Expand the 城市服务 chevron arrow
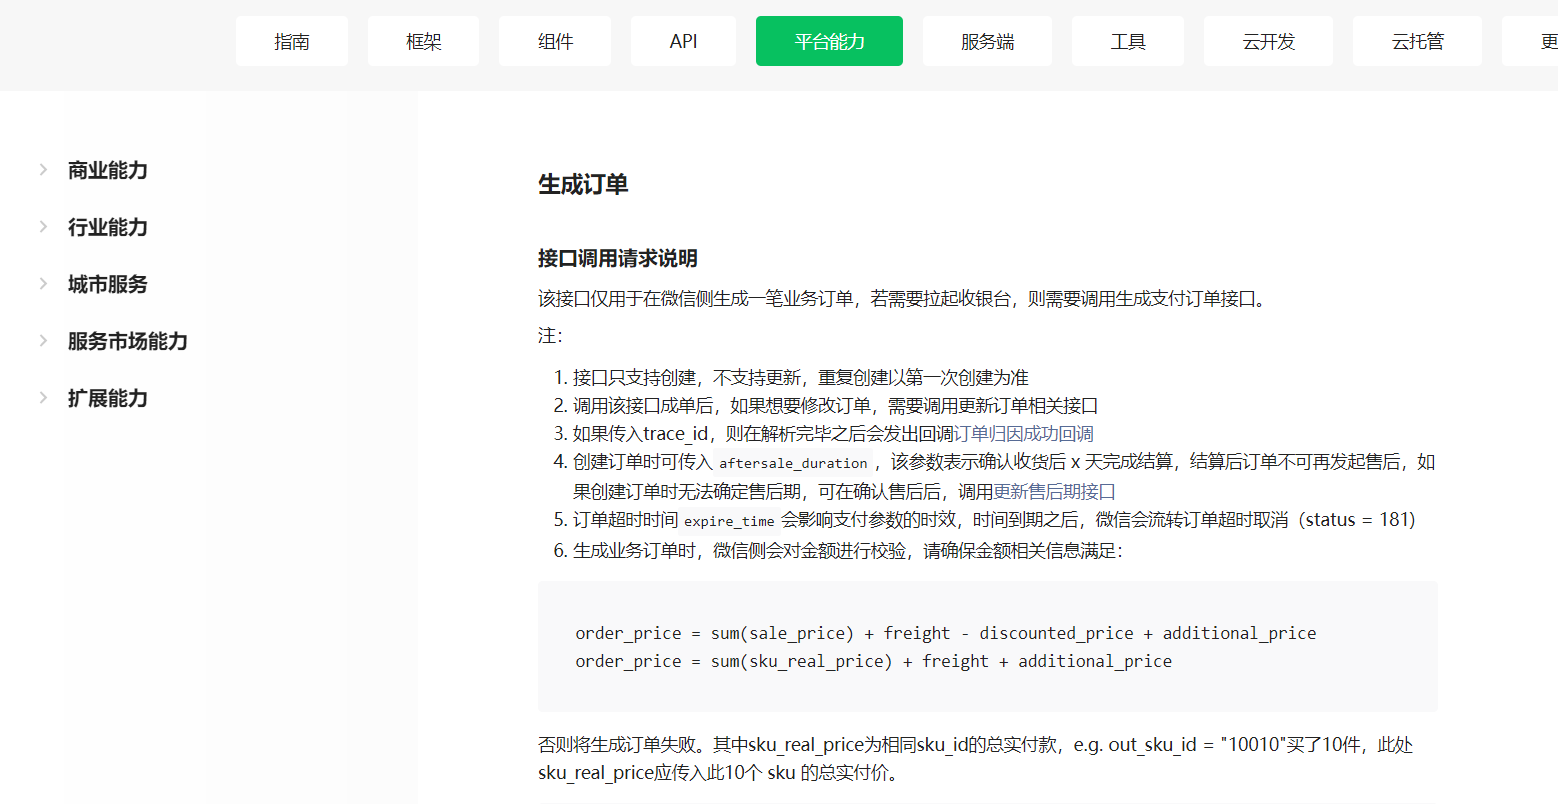This screenshot has width=1558, height=804. (x=43, y=284)
